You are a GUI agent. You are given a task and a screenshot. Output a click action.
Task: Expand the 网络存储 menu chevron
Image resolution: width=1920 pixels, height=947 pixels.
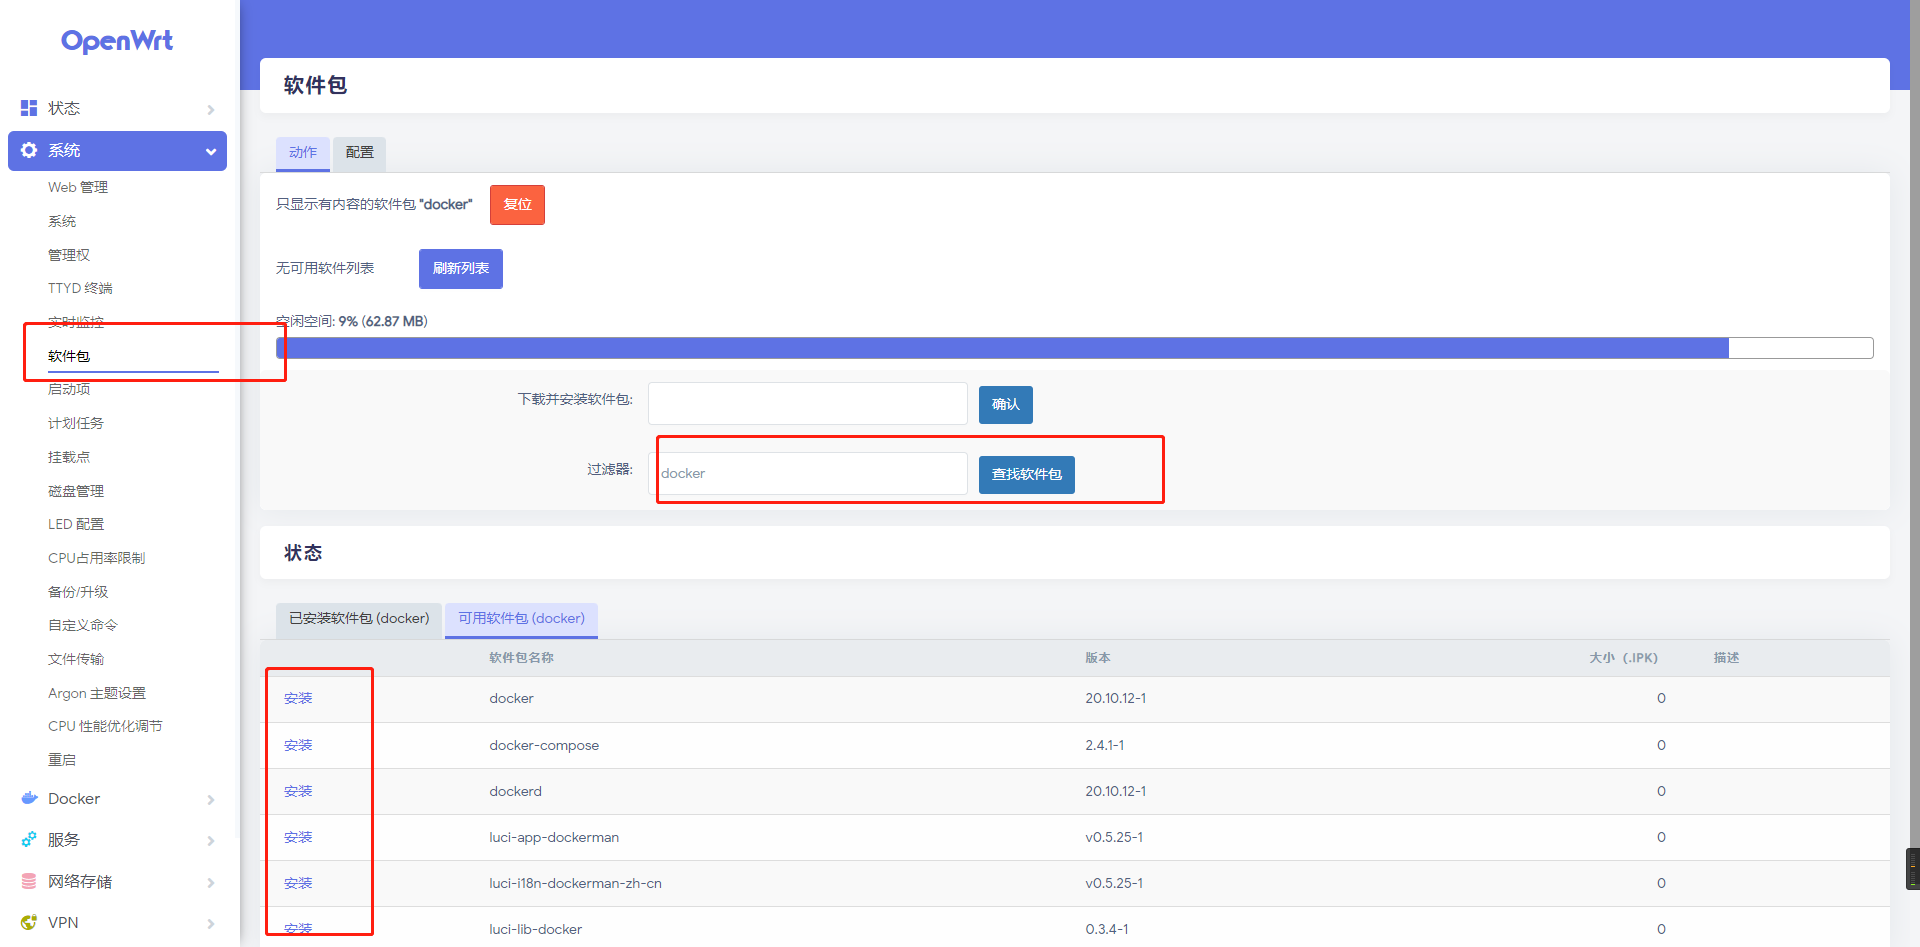tap(211, 882)
